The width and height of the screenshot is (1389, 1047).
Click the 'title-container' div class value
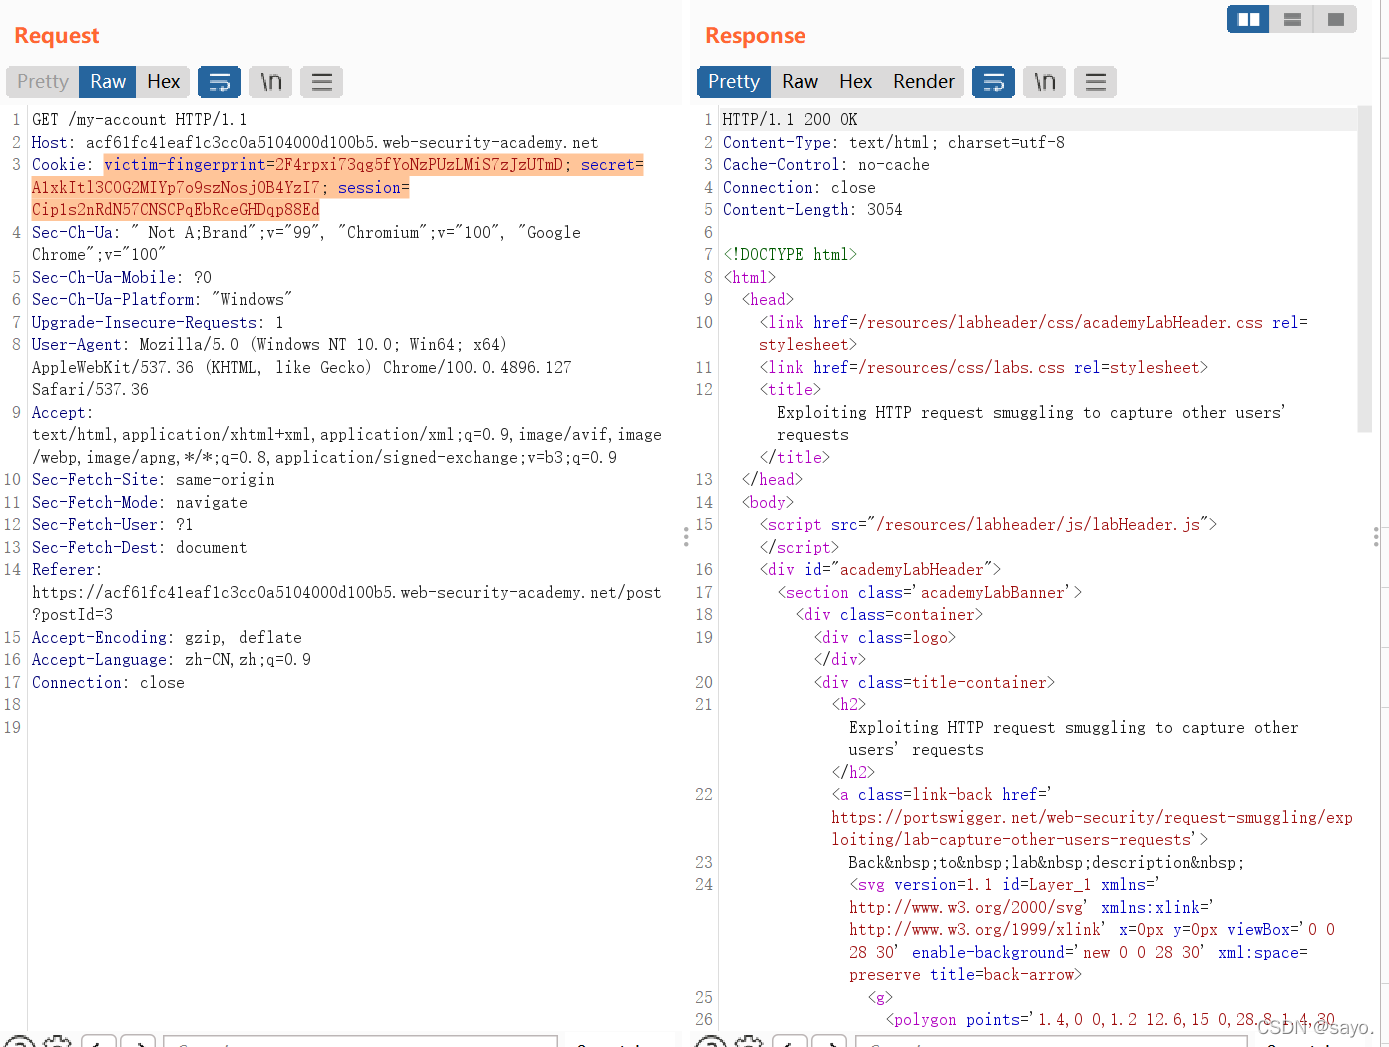tap(979, 683)
